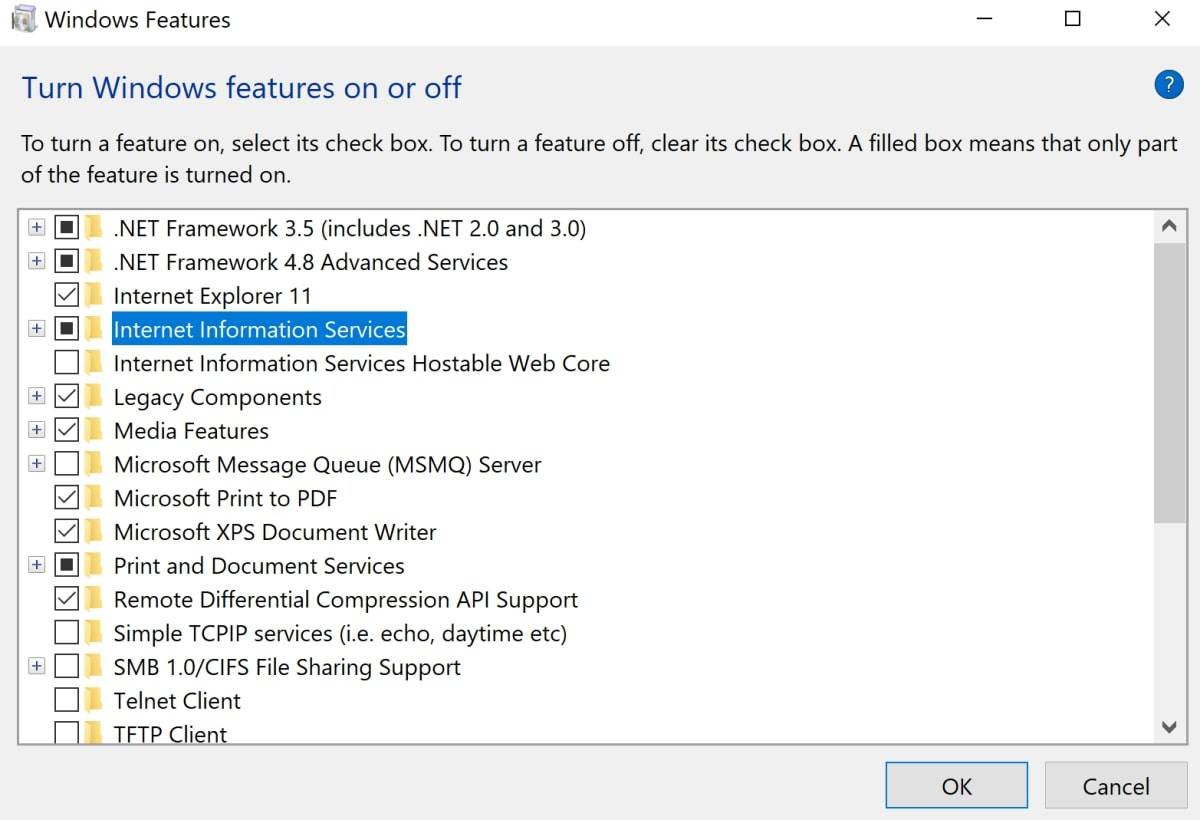Expand SMB 1.0/CIFS File Sharing Support
This screenshot has height=820, width=1200.
tap(37, 667)
